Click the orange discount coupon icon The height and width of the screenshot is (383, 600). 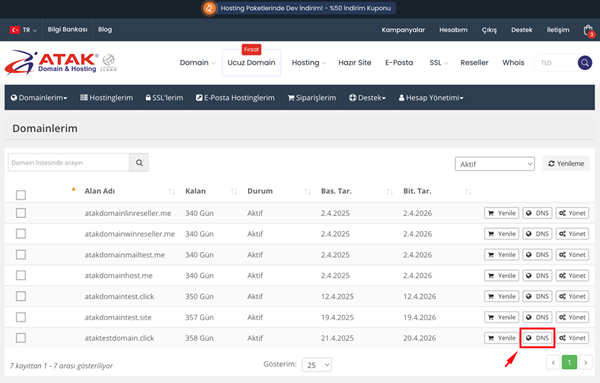209,8
